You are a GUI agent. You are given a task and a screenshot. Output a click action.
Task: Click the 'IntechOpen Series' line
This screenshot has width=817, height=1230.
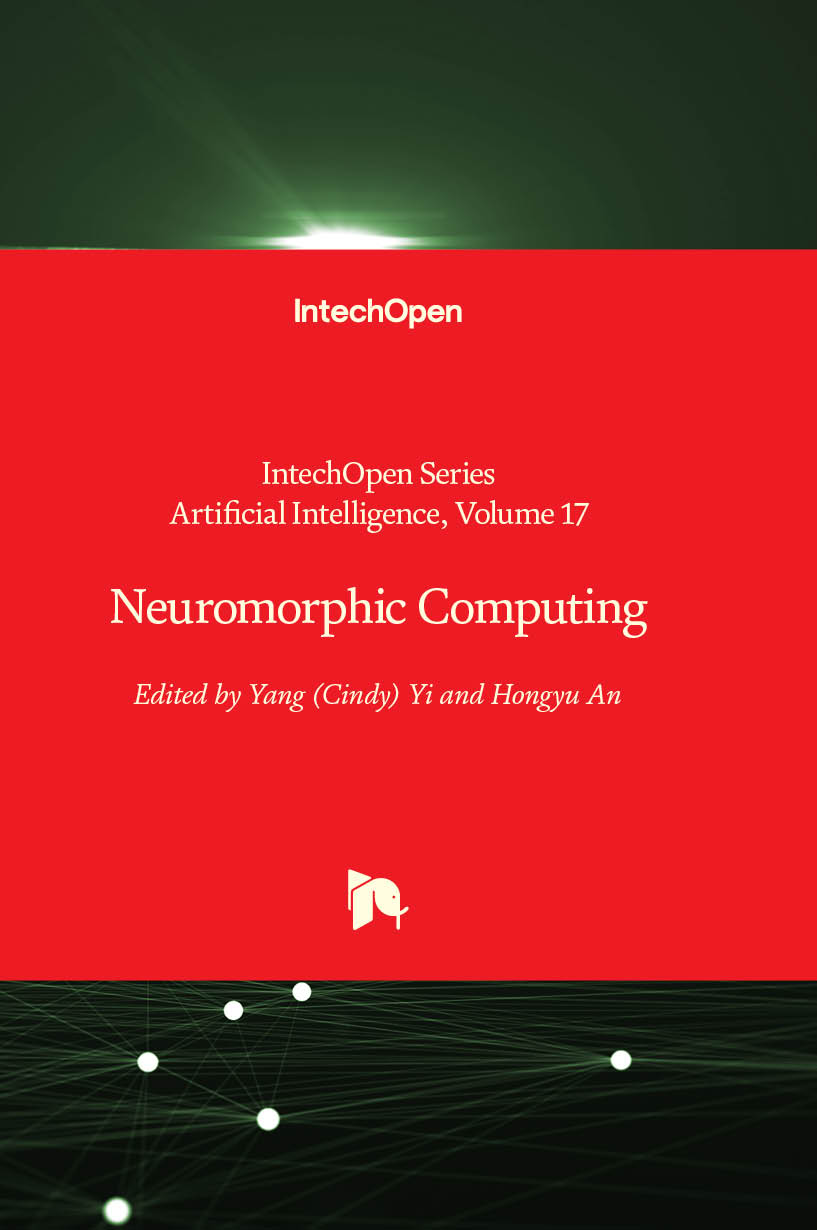click(x=378, y=472)
